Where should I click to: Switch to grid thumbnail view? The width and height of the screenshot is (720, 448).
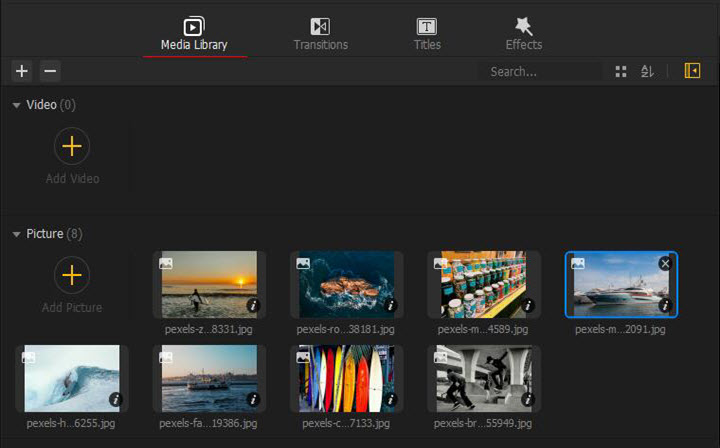click(x=621, y=71)
